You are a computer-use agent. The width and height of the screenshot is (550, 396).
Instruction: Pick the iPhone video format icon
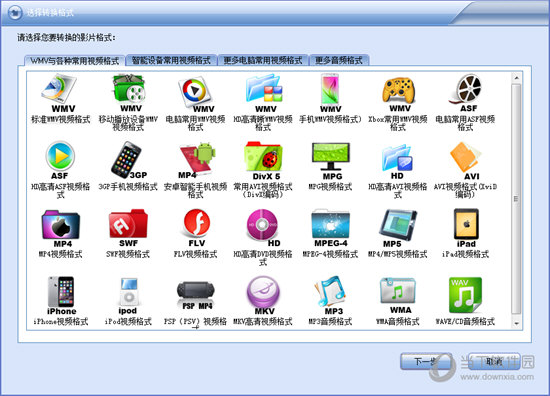point(61,295)
